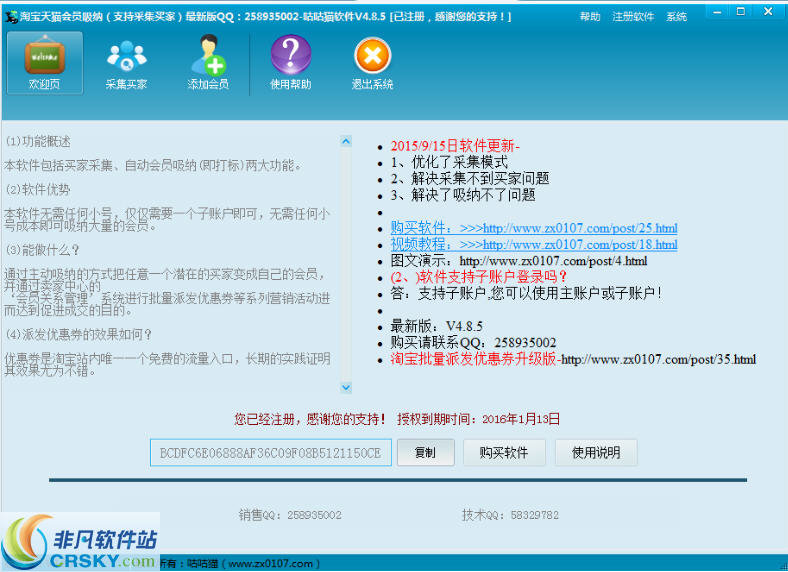Click the app icon in the title bar
The height and width of the screenshot is (572, 788).
(11, 17)
